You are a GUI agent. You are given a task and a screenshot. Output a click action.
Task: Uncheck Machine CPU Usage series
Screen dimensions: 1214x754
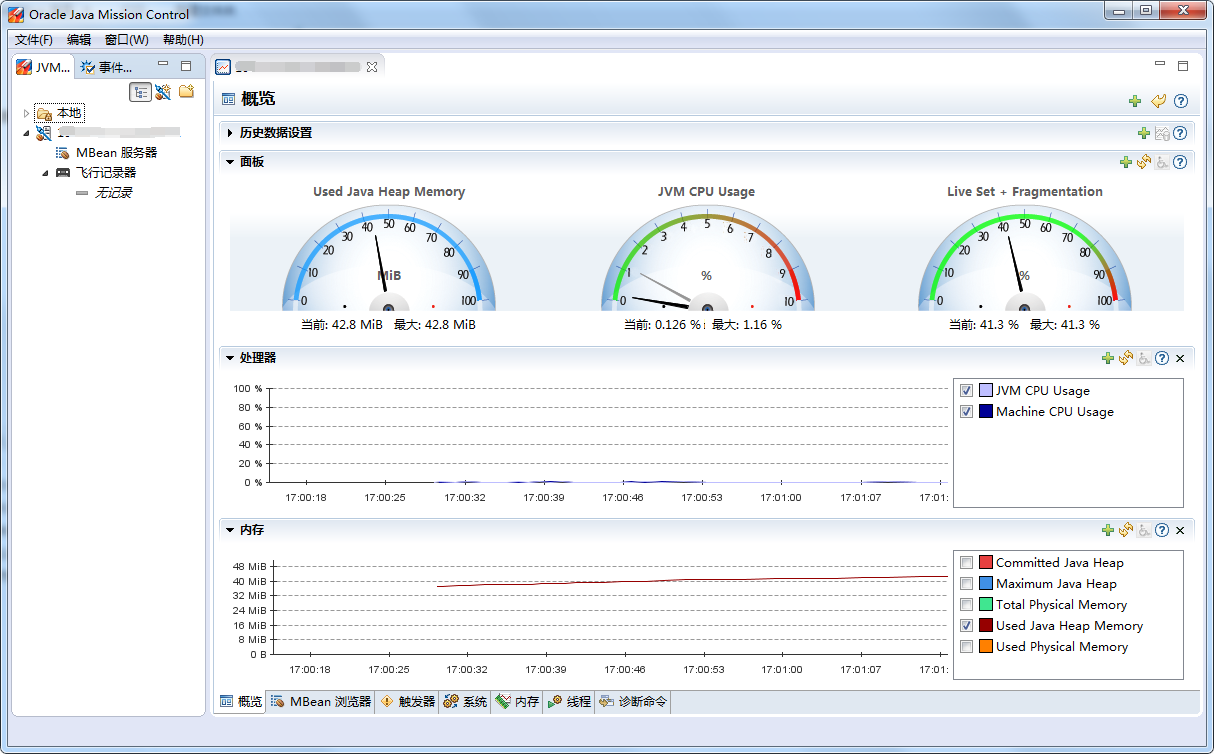coord(967,412)
